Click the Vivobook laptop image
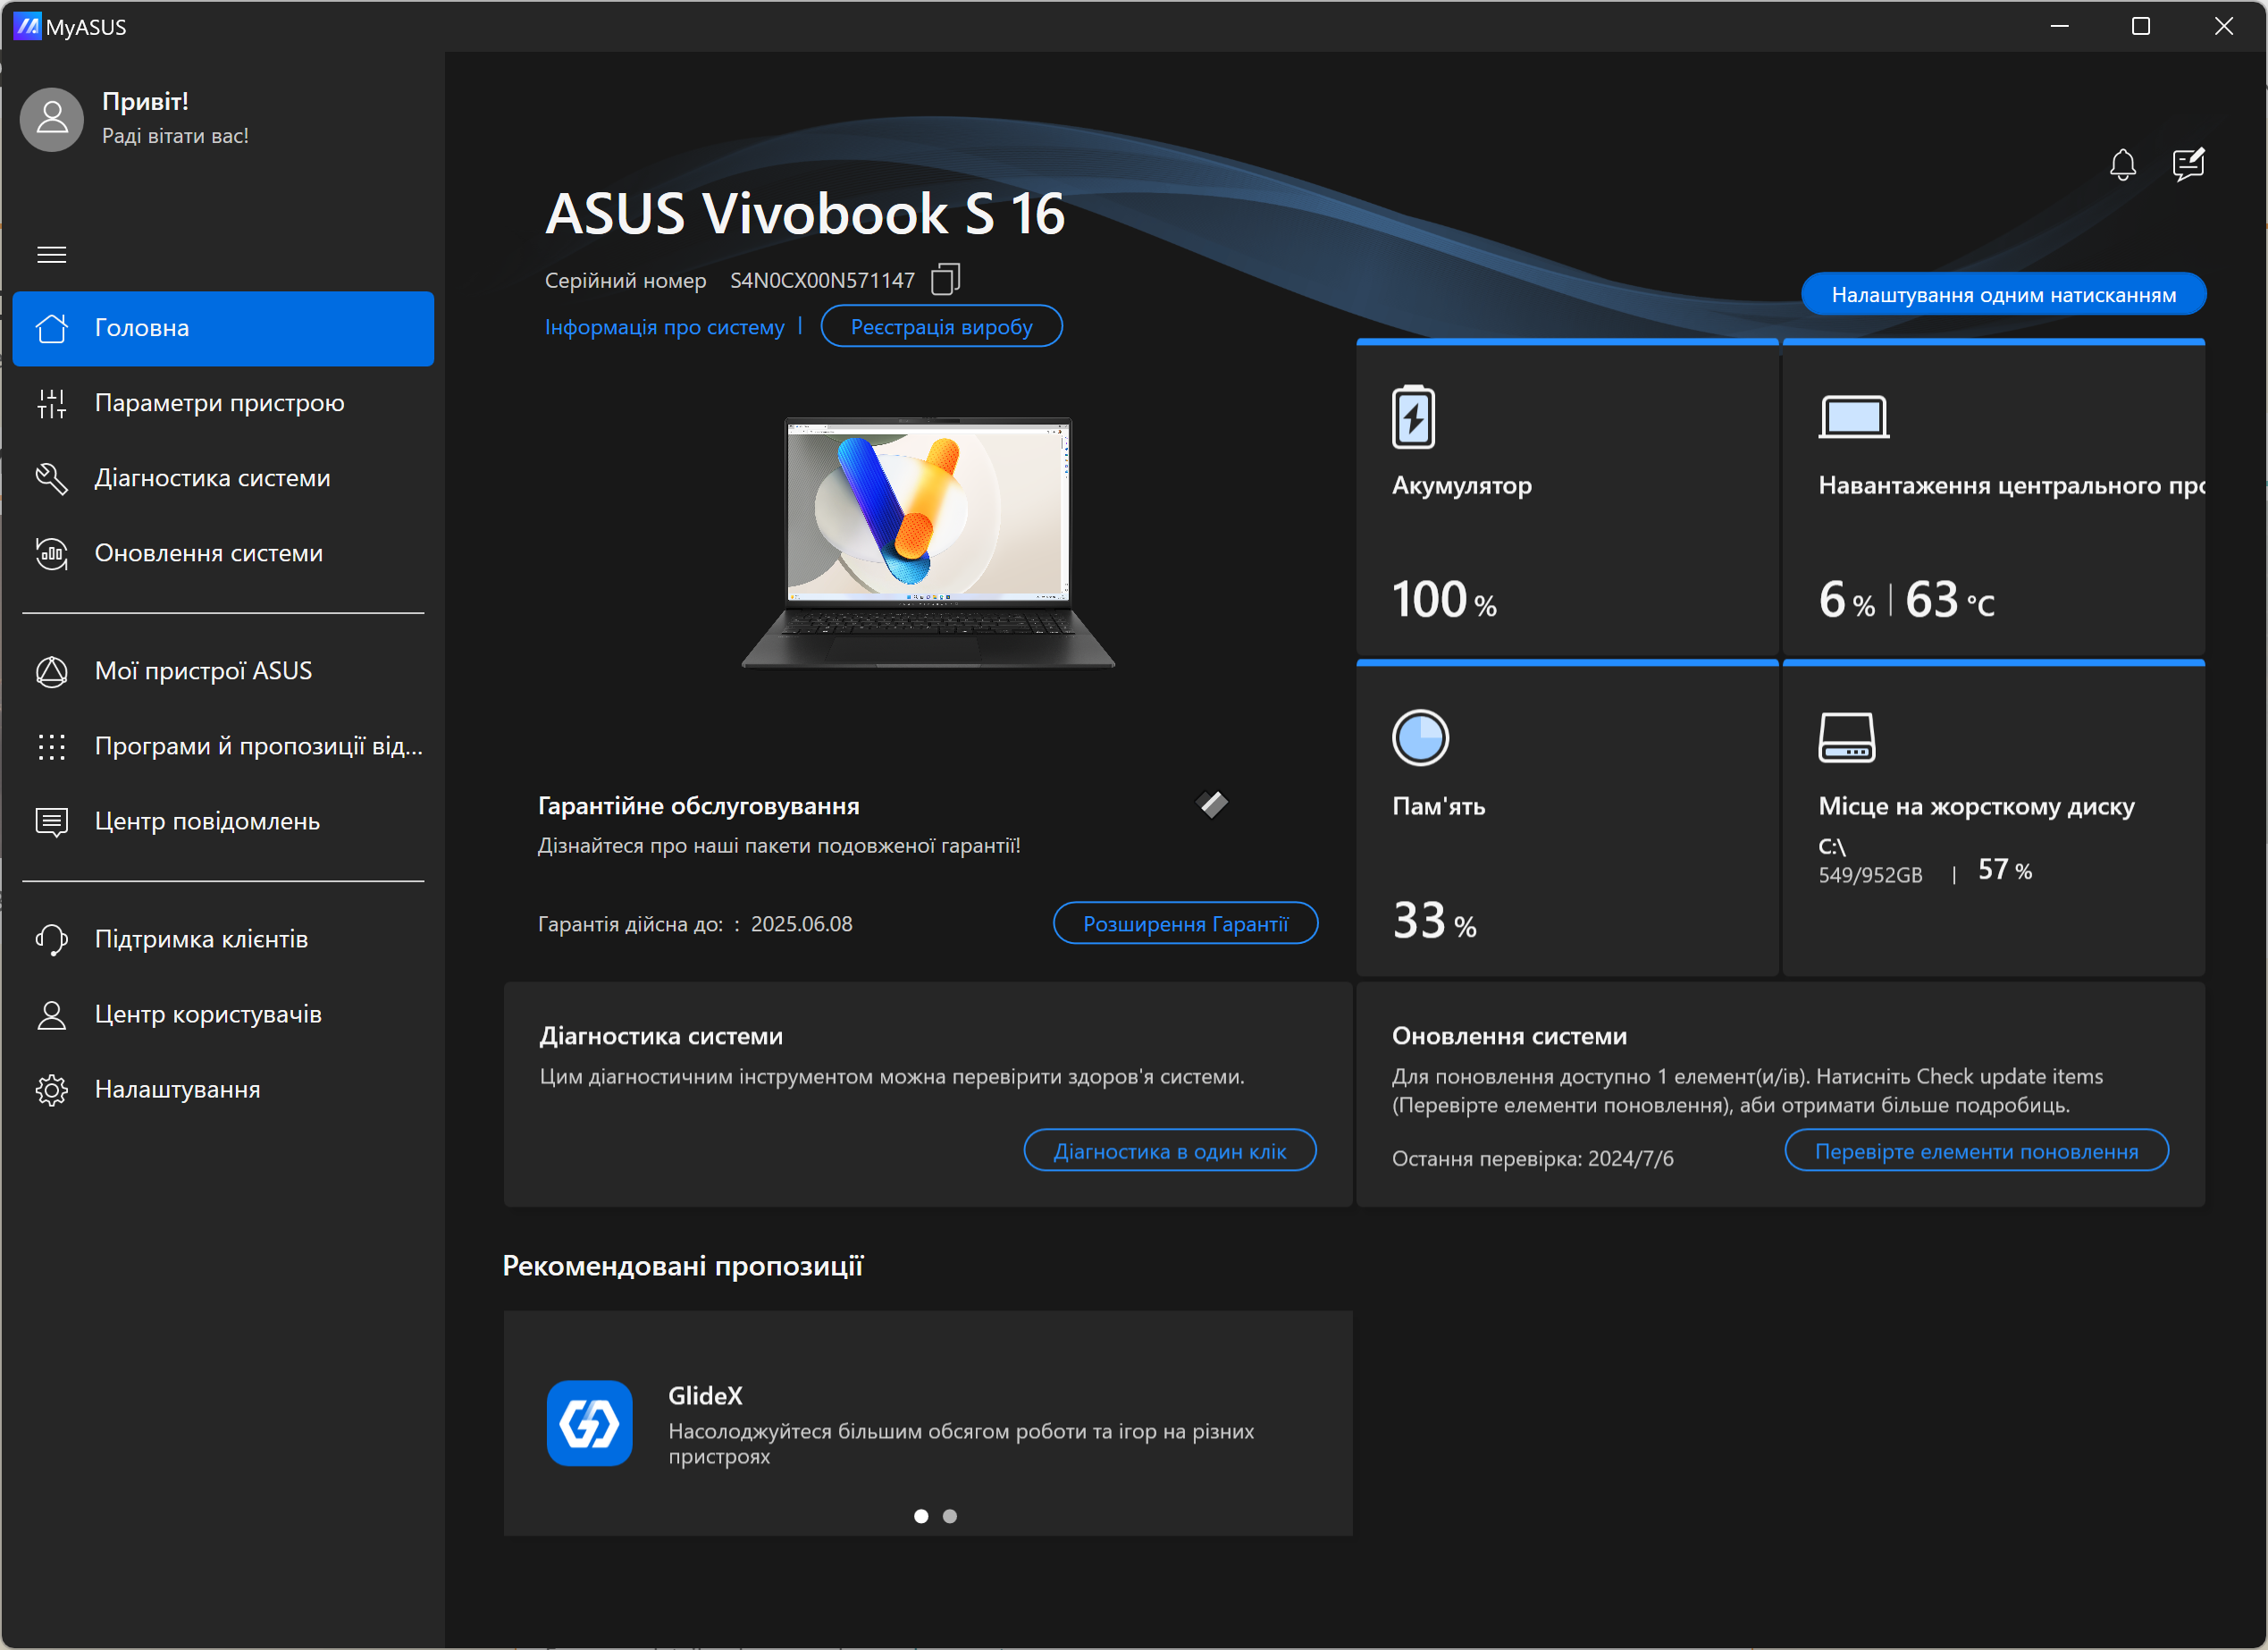Screen dimensions: 2268x1650 tap(928, 542)
